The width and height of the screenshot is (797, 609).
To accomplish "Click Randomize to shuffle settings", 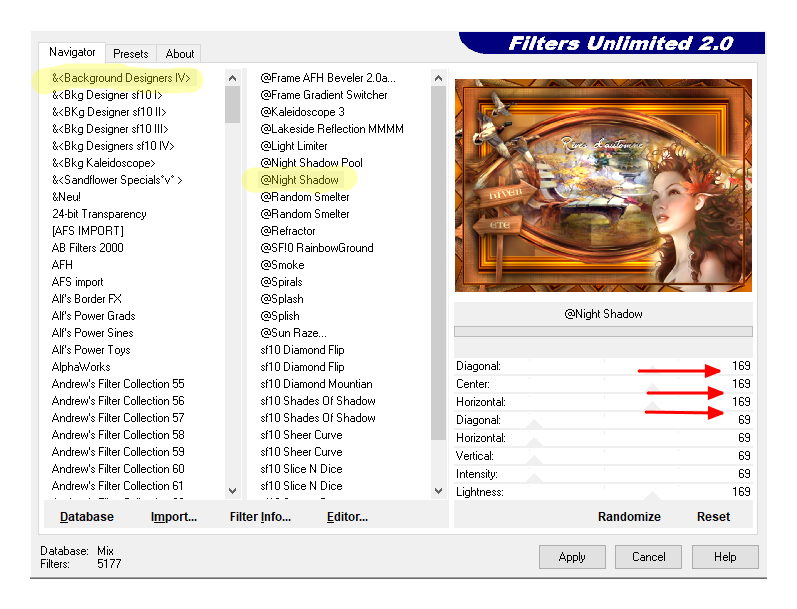I will pyautogui.click(x=629, y=516).
